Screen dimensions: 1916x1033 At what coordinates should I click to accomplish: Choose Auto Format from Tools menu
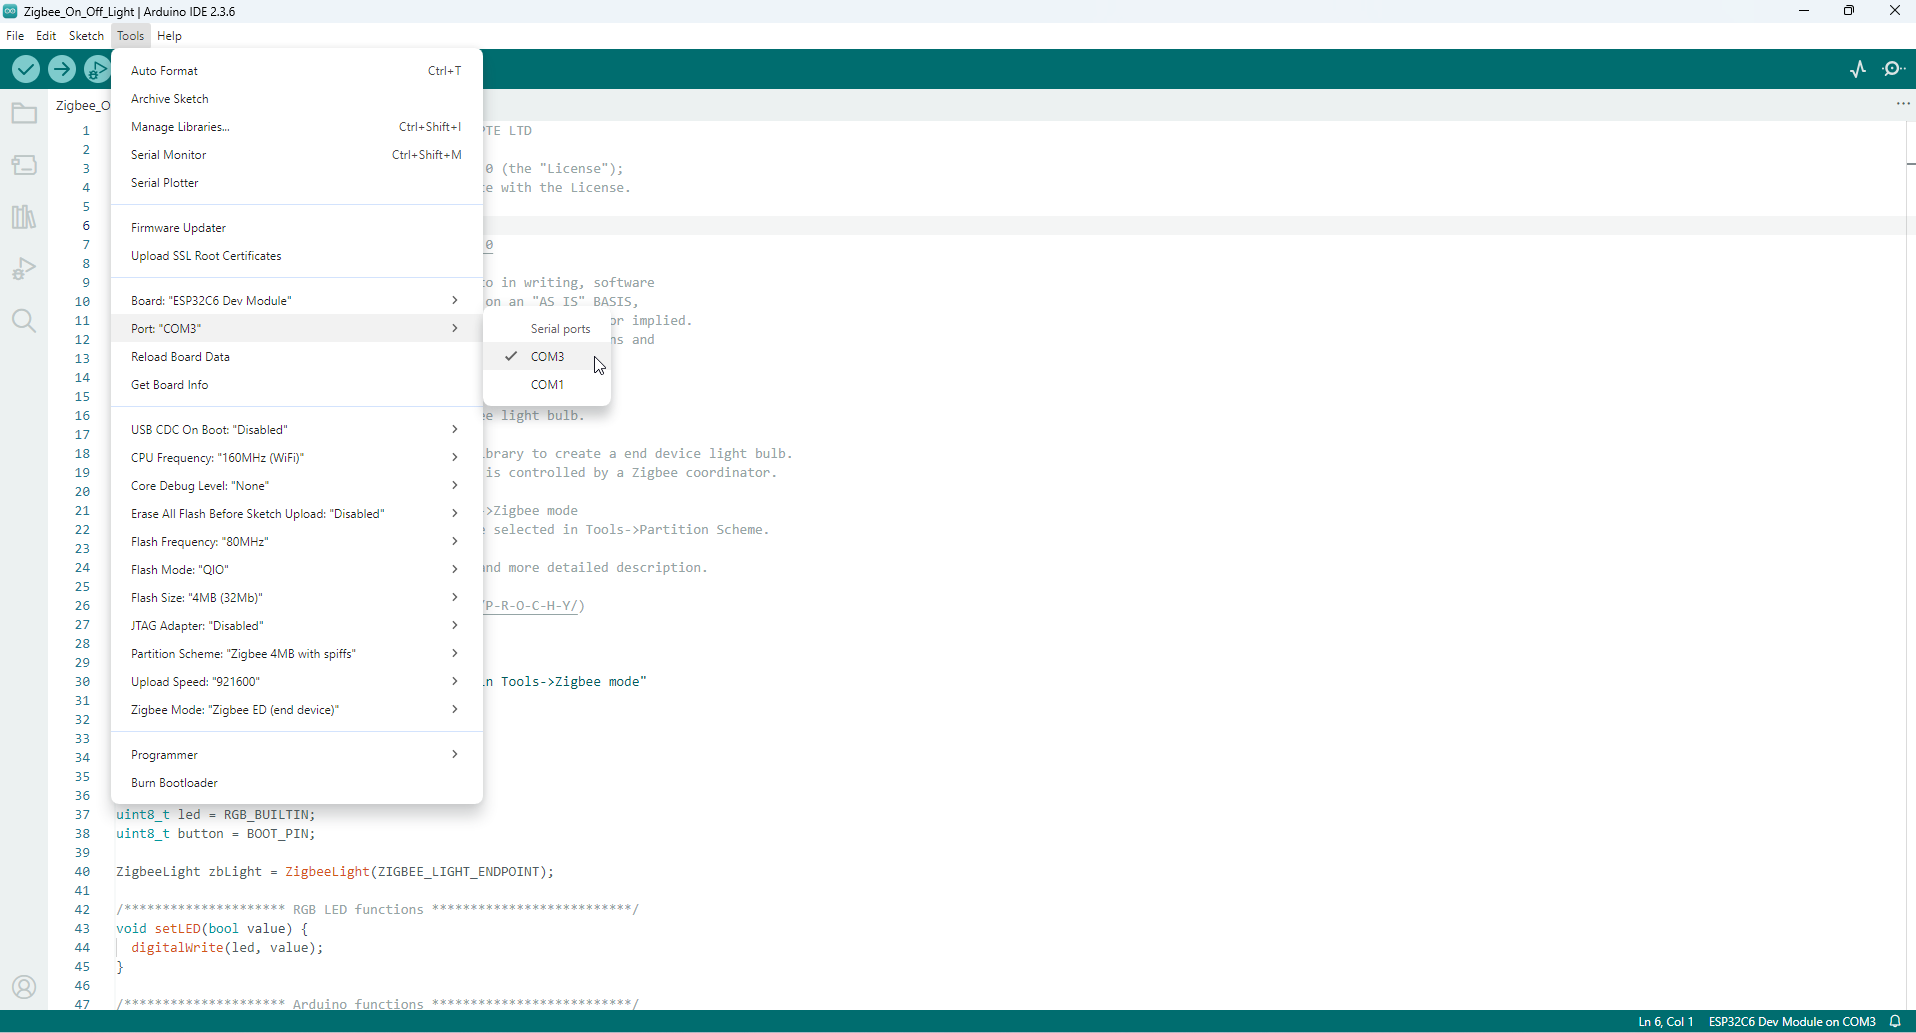(165, 71)
